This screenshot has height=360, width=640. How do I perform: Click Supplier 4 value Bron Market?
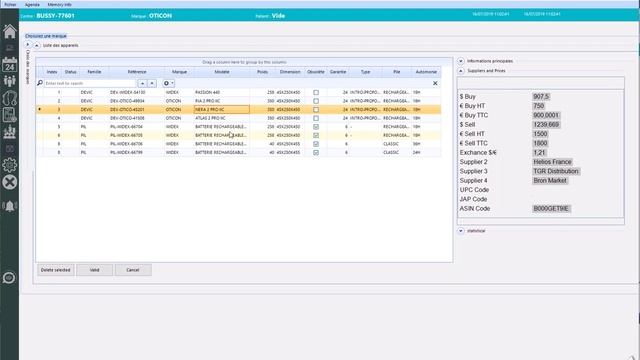550,180
